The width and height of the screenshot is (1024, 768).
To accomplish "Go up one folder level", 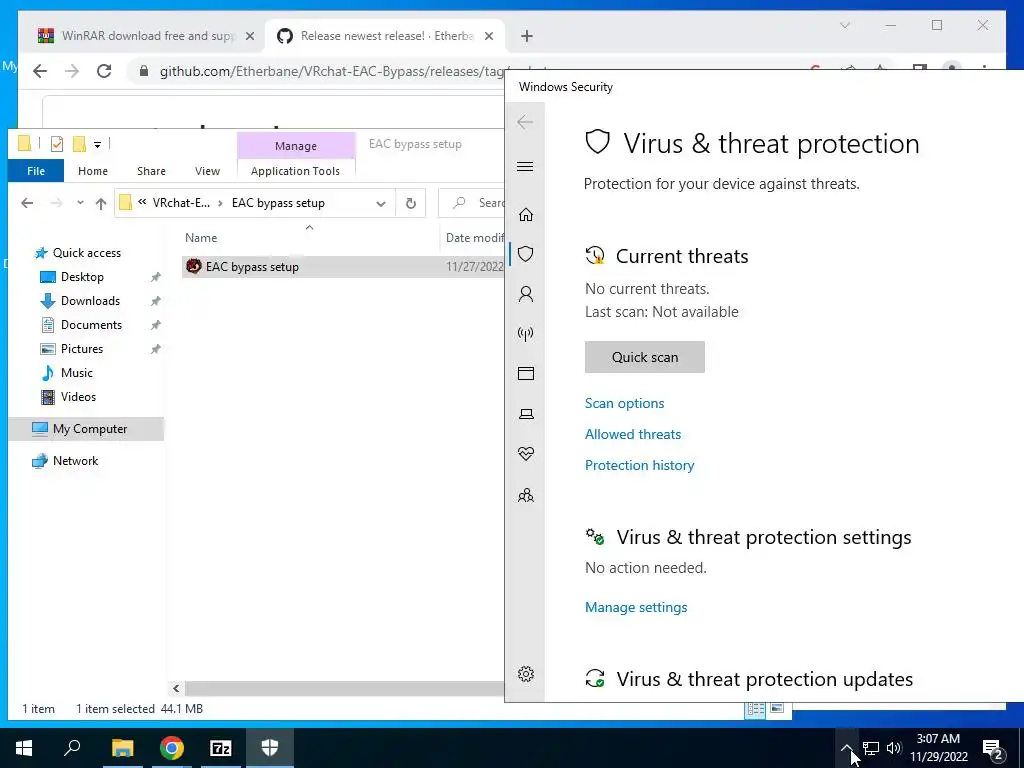I will 101,204.
